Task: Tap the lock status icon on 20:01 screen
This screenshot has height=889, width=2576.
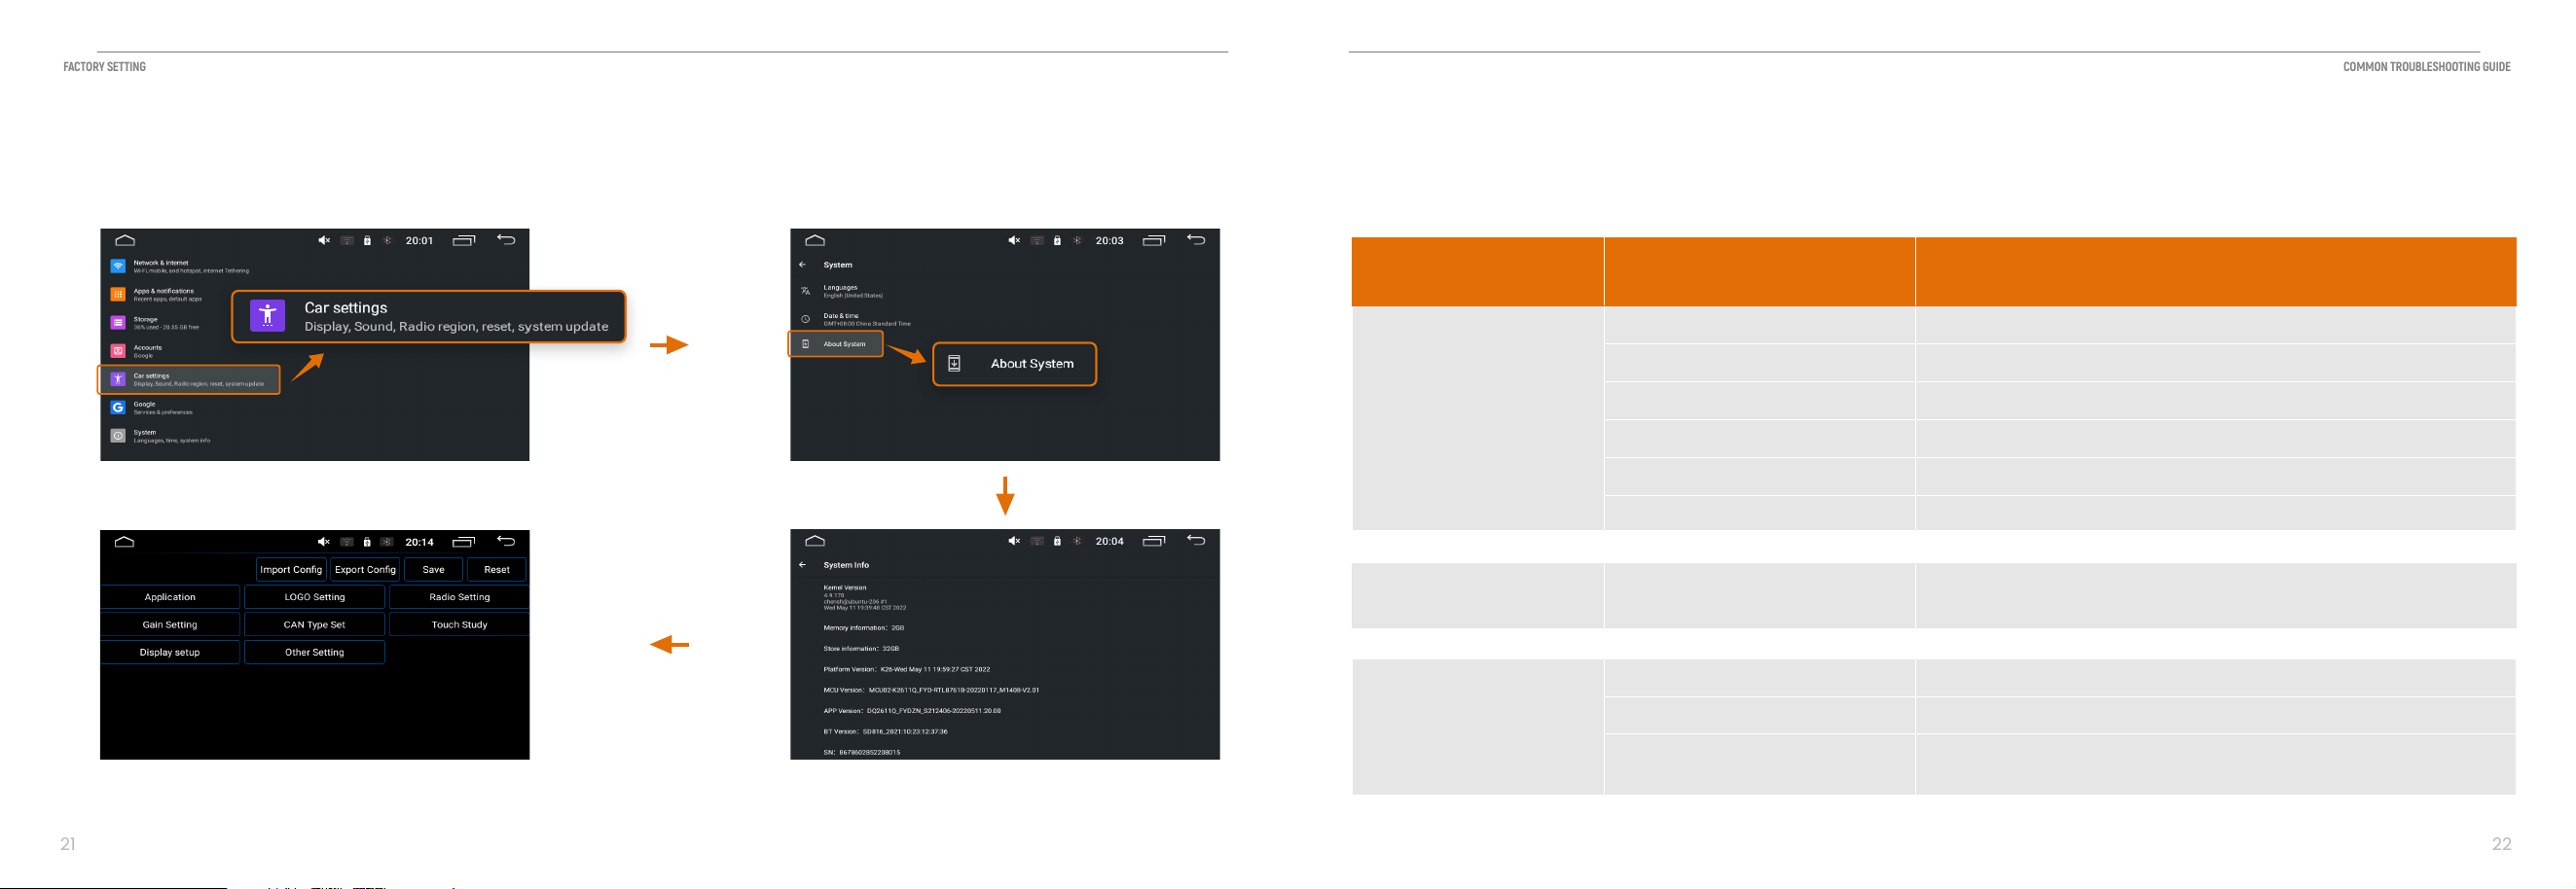Action: 367,241
